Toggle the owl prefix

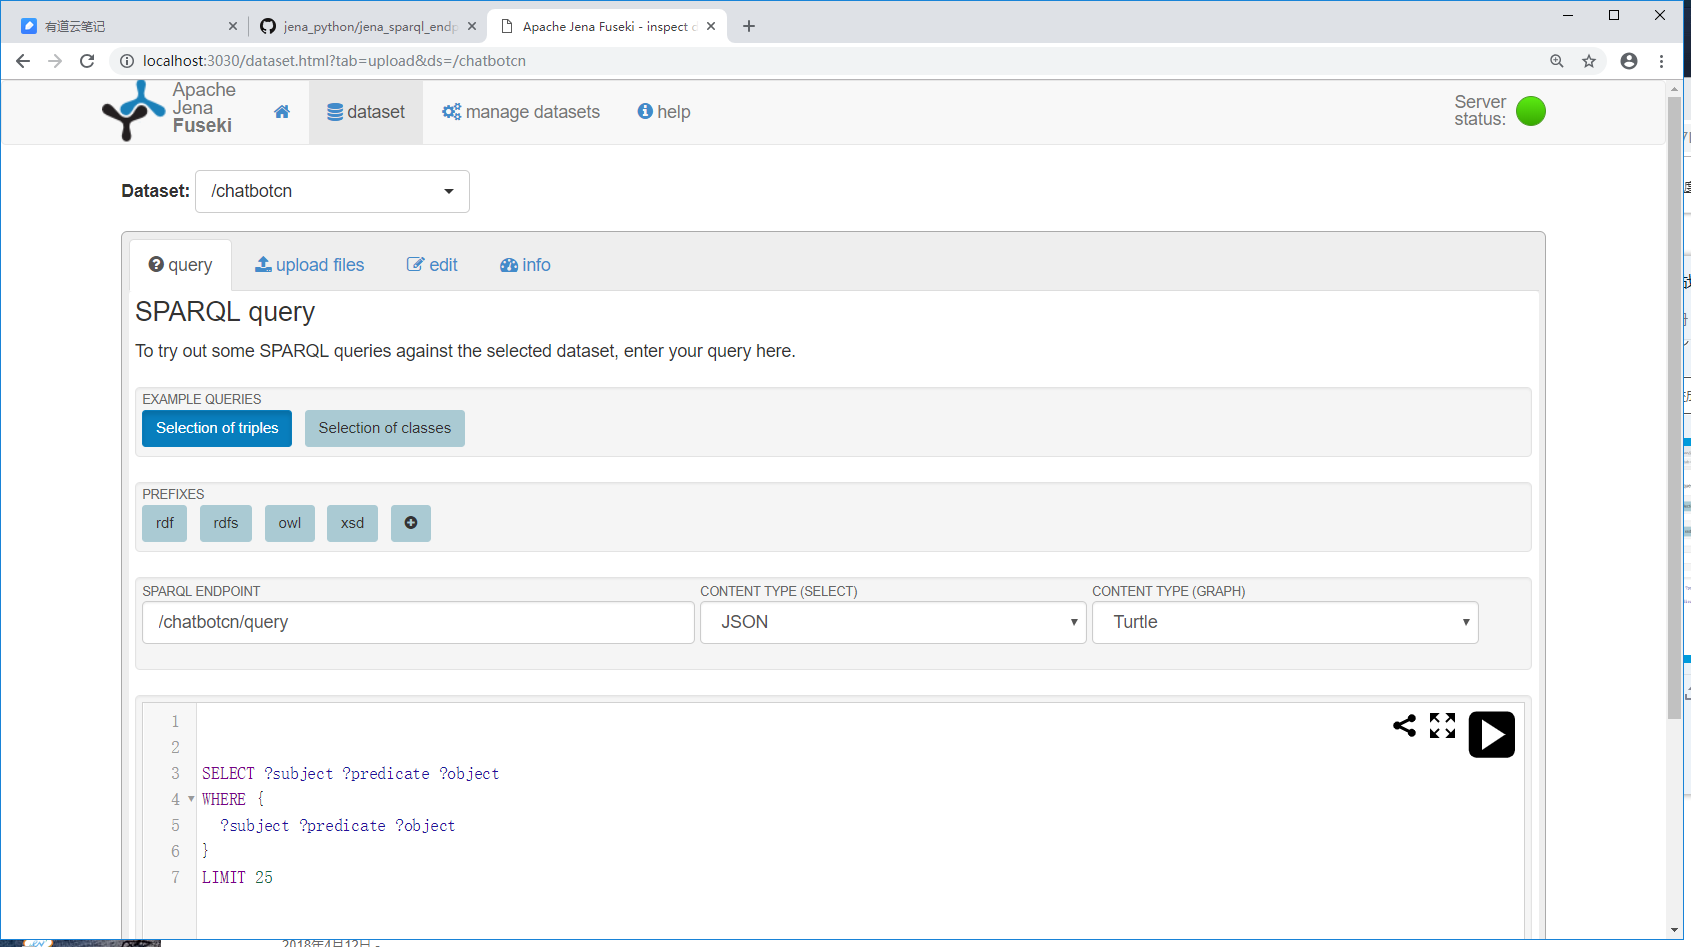click(x=290, y=523)
